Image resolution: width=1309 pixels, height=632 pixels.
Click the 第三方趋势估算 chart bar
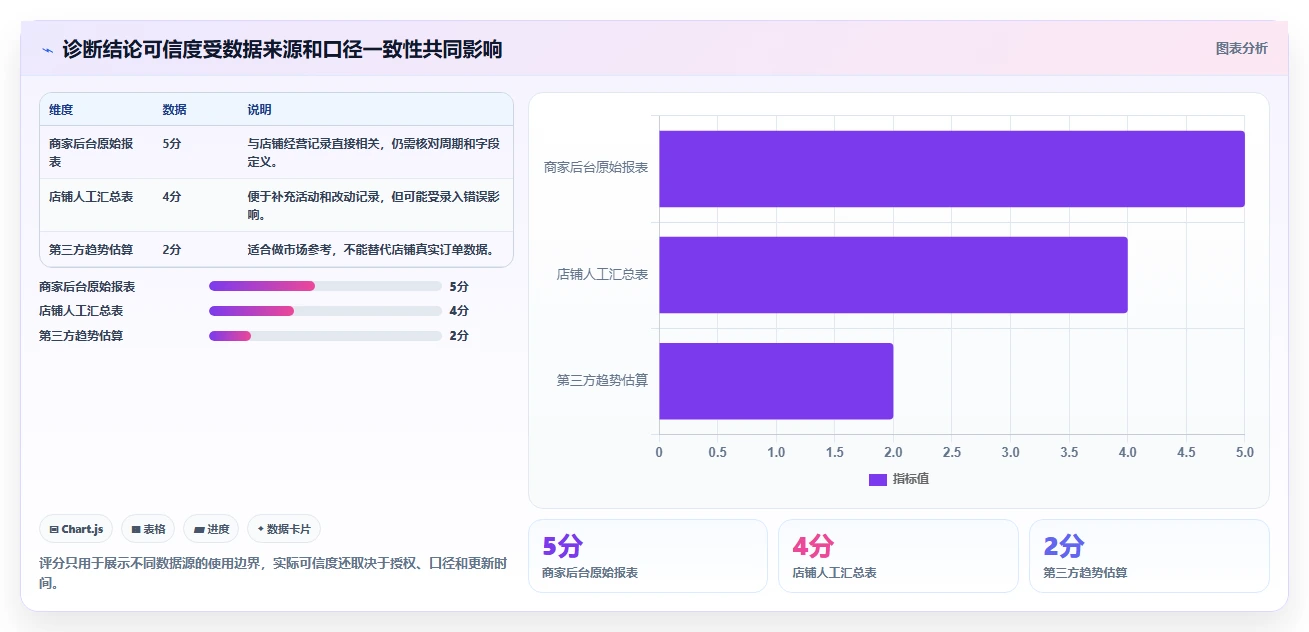coord(776,381)
